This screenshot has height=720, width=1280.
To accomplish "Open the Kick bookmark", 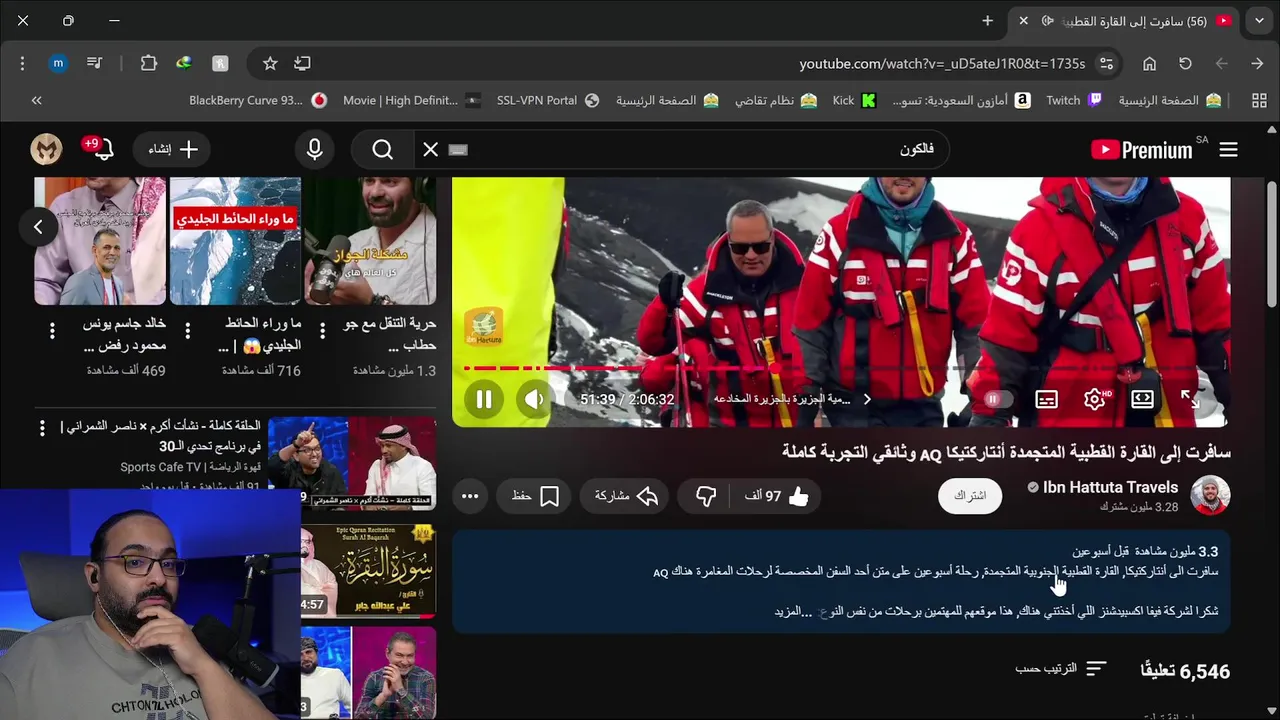I will pos(855,100).
